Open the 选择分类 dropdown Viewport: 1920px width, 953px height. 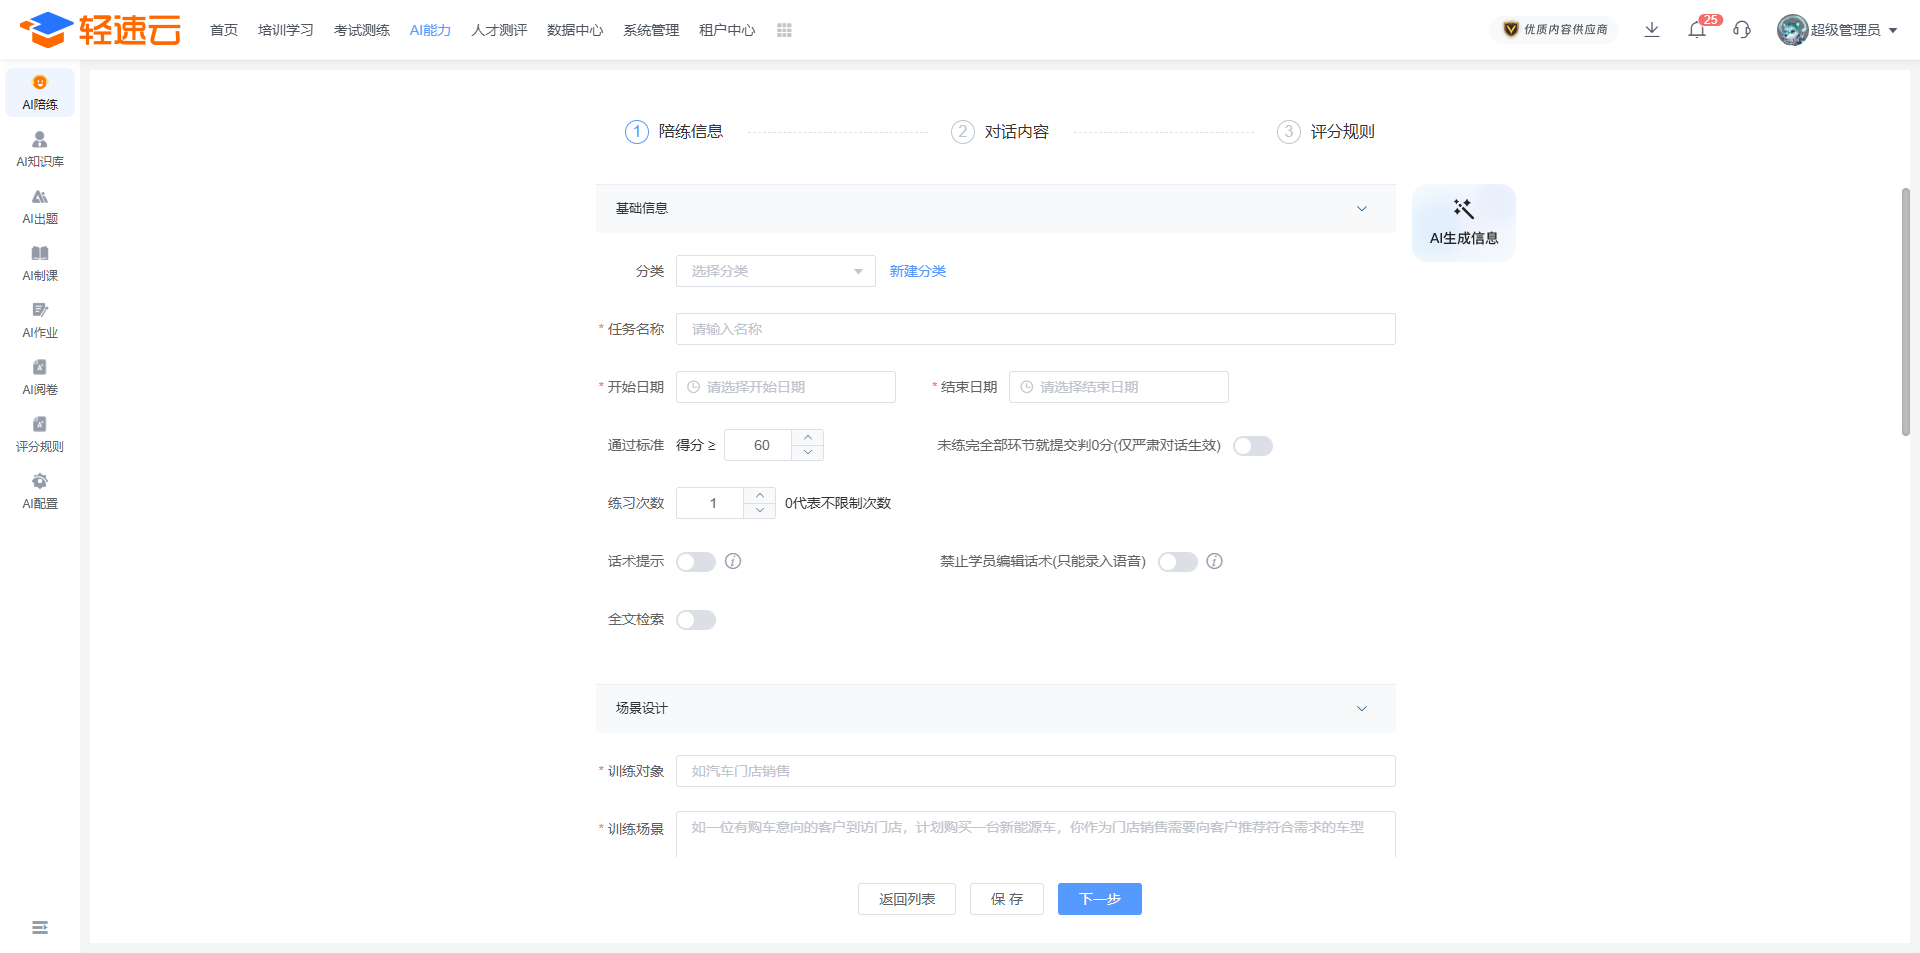775,271
